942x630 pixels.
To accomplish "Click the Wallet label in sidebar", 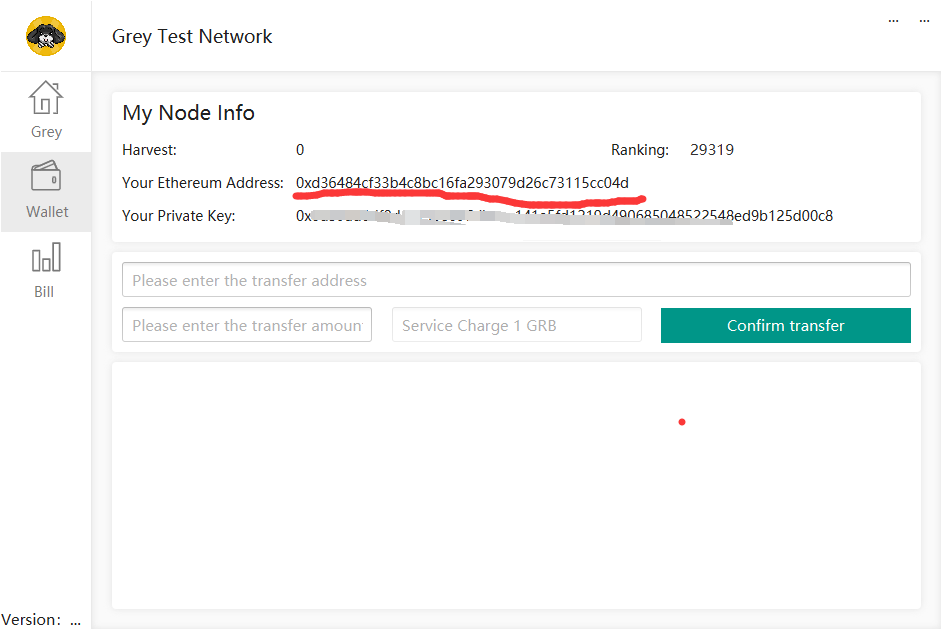I will click(x=47, y=212).
